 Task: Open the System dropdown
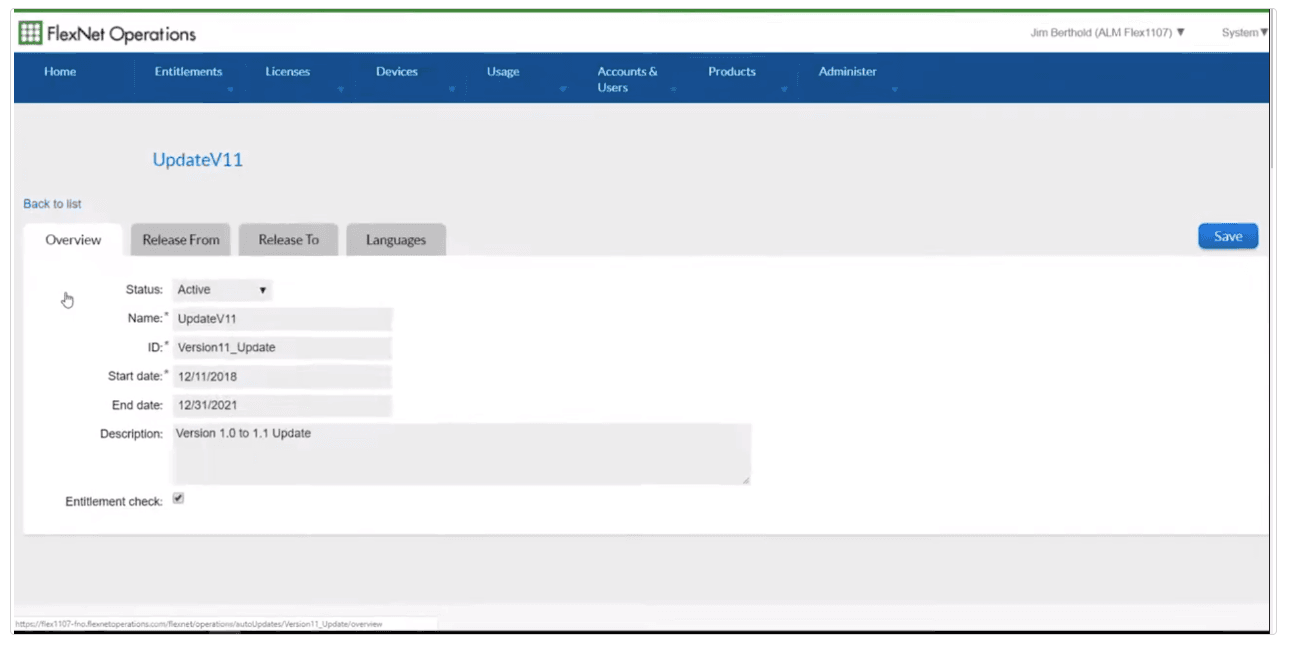pos(1245,33)
